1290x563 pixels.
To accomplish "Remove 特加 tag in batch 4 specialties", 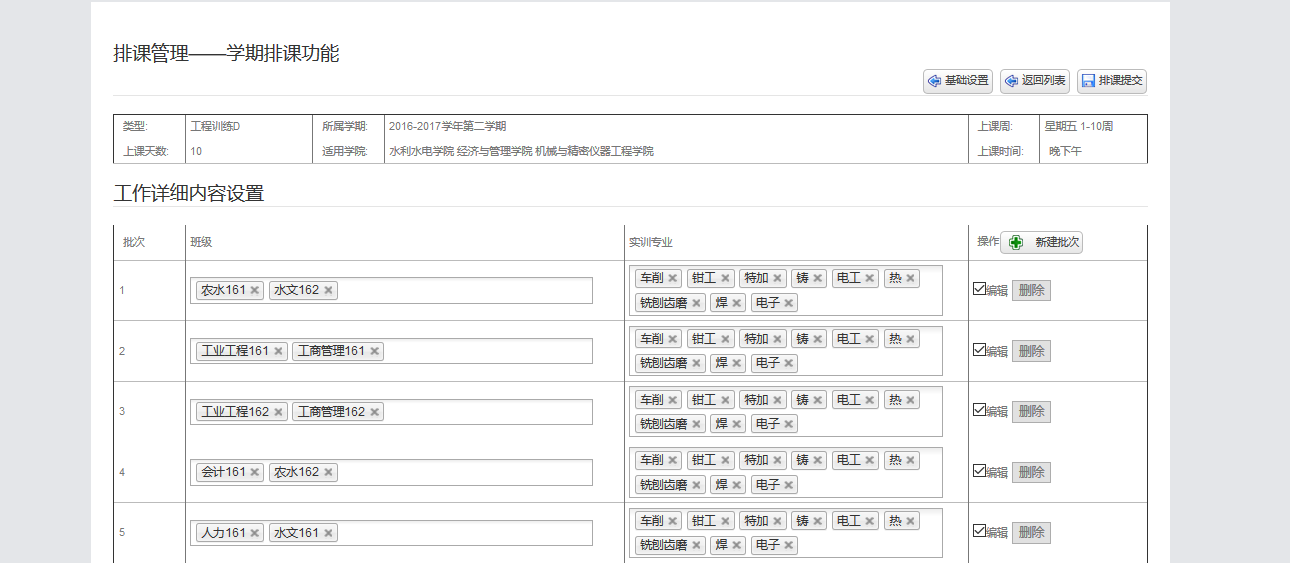I will 777,460.
